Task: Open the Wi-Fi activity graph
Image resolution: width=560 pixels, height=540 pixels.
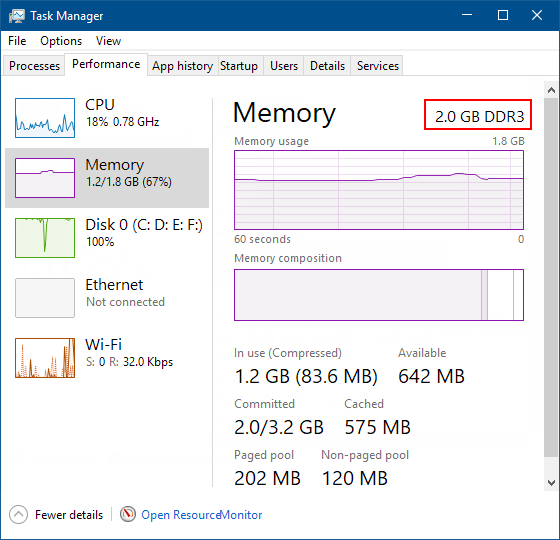Action: (x=45, y=358)
